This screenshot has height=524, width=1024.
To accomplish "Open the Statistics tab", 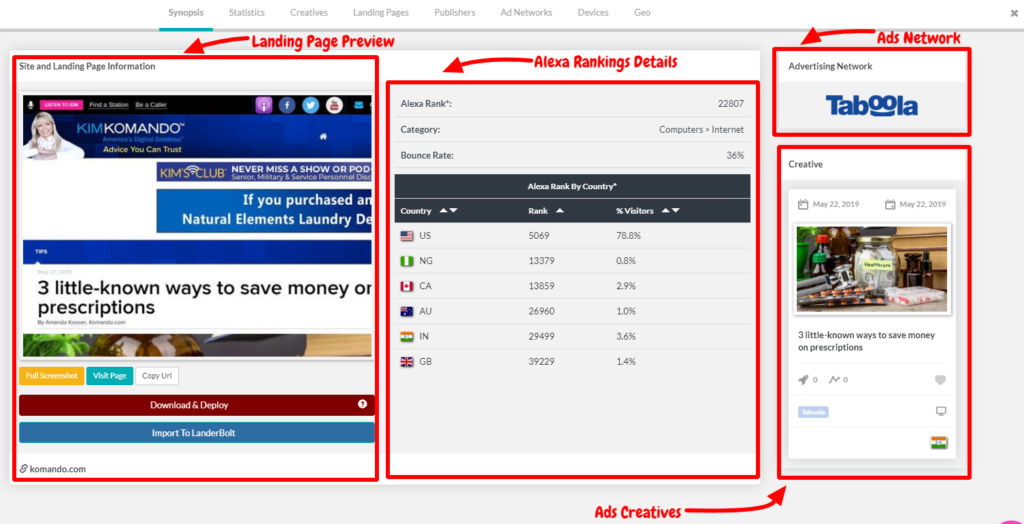I will click(x=246, y=12).
